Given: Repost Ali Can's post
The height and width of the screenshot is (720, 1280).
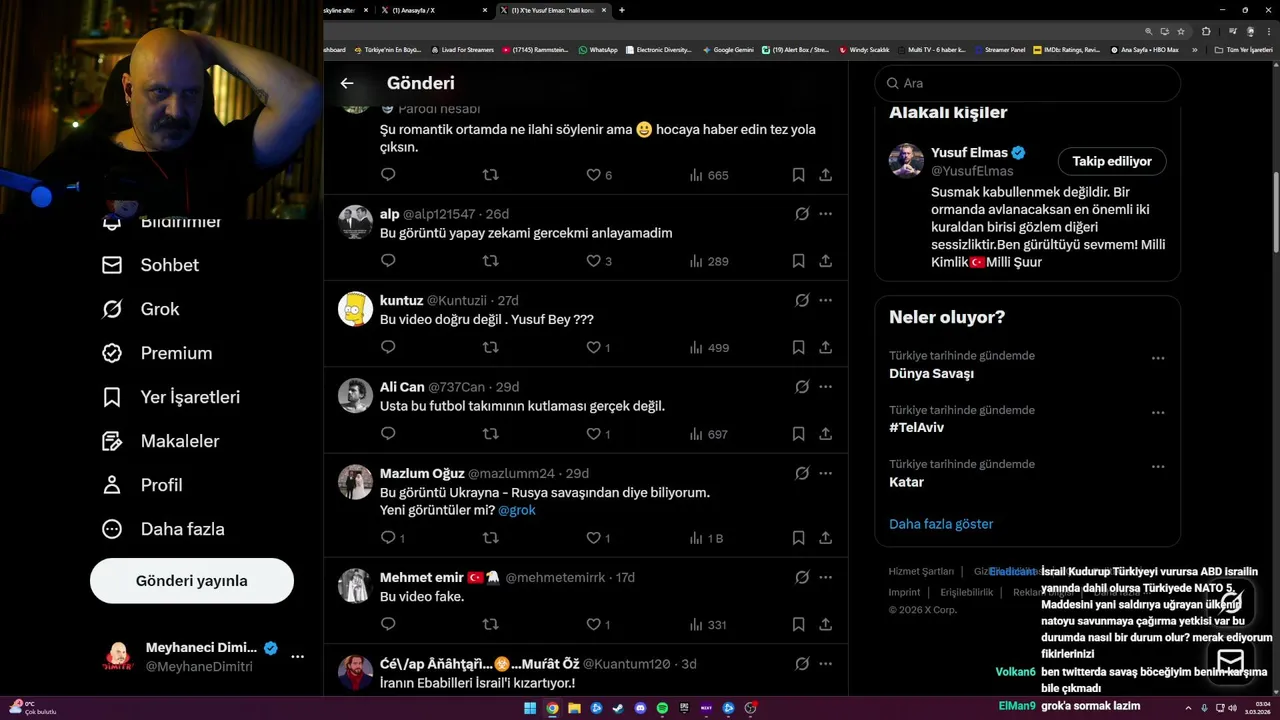Looking at the screenshot, I should pos(490,434).
